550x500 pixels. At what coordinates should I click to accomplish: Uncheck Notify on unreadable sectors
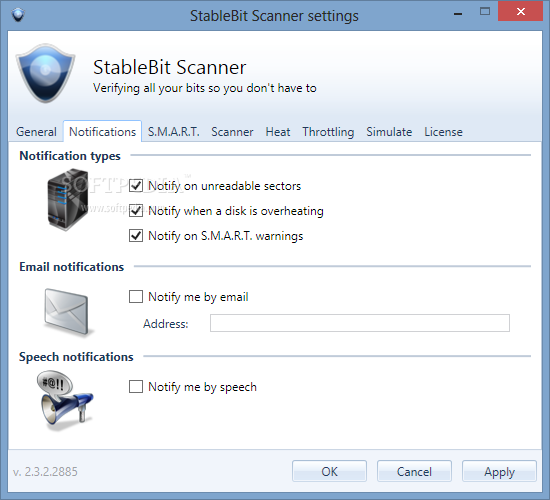(x=136, y=186)
